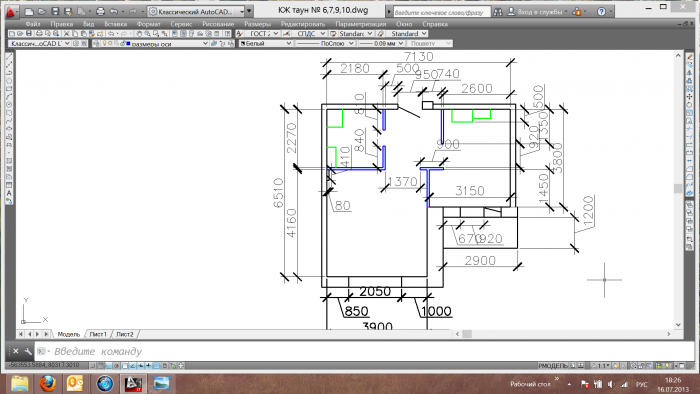Open the СПДС dimension style dropdown
Image resolution: width=700 pixels, height=394 pixels.
coord(310,33)
